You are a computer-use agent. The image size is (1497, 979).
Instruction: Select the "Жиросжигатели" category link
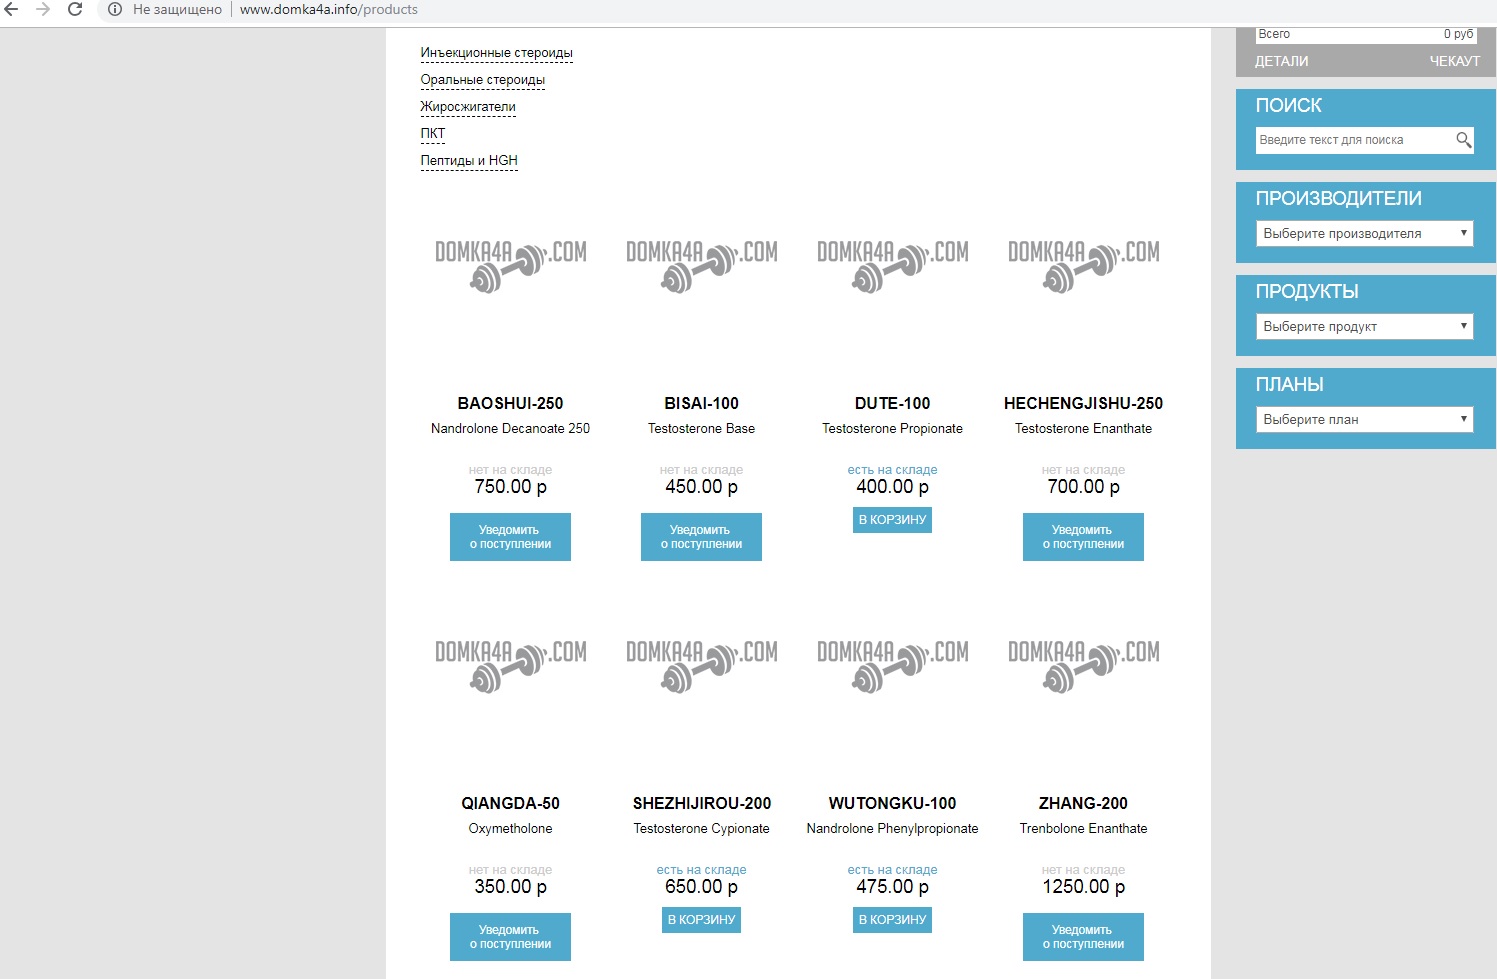[468, 107]
